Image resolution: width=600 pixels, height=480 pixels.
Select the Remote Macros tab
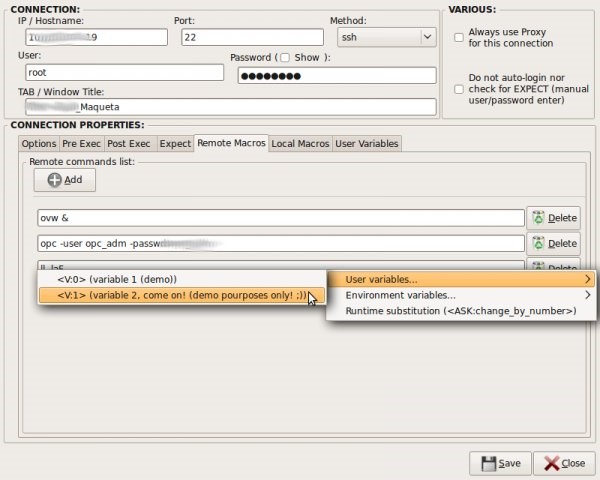(x=231, y=143)
